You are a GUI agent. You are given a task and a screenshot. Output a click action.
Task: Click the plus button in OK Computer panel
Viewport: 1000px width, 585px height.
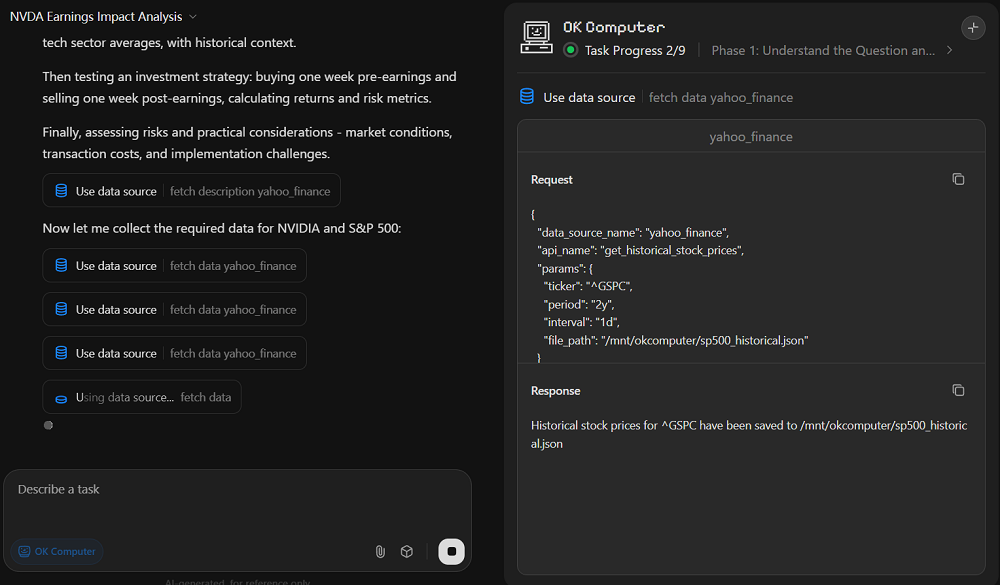tap(972, 28)
